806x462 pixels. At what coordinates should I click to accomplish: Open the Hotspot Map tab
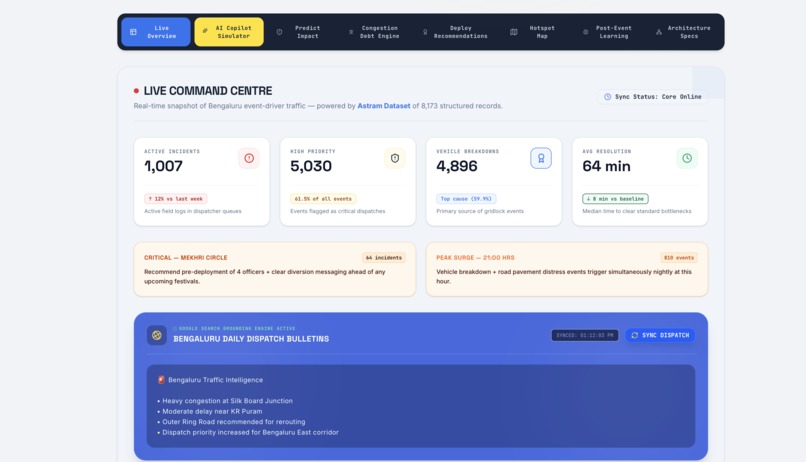coord(534,32)
